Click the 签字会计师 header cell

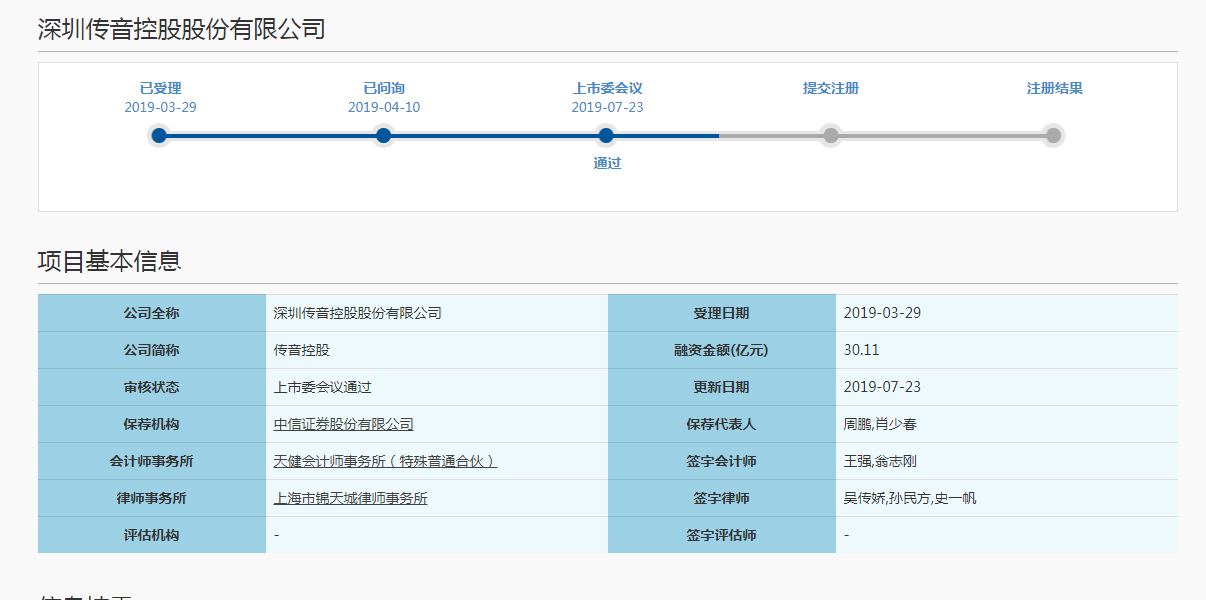click(722, 461)
